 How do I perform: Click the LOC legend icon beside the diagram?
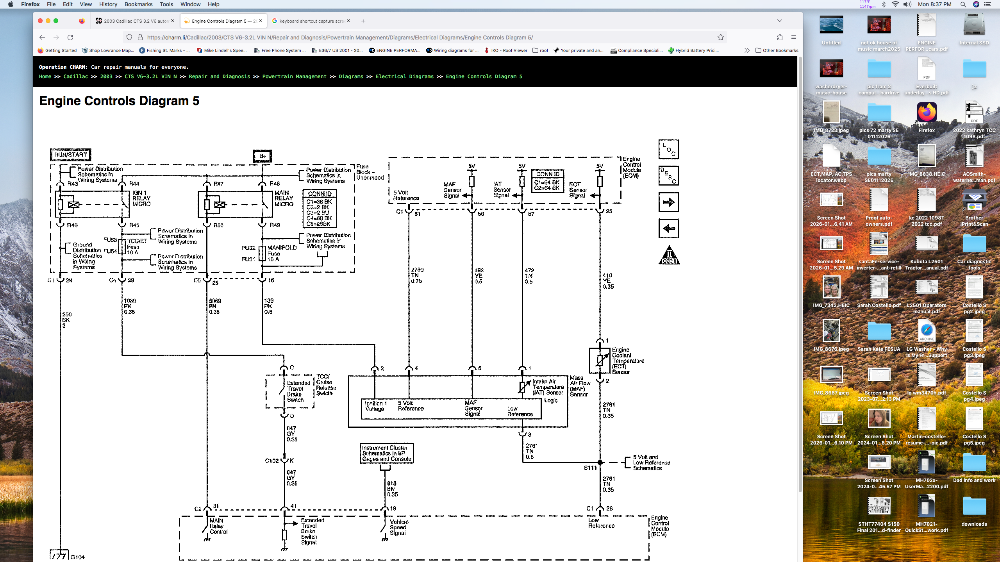668,149
